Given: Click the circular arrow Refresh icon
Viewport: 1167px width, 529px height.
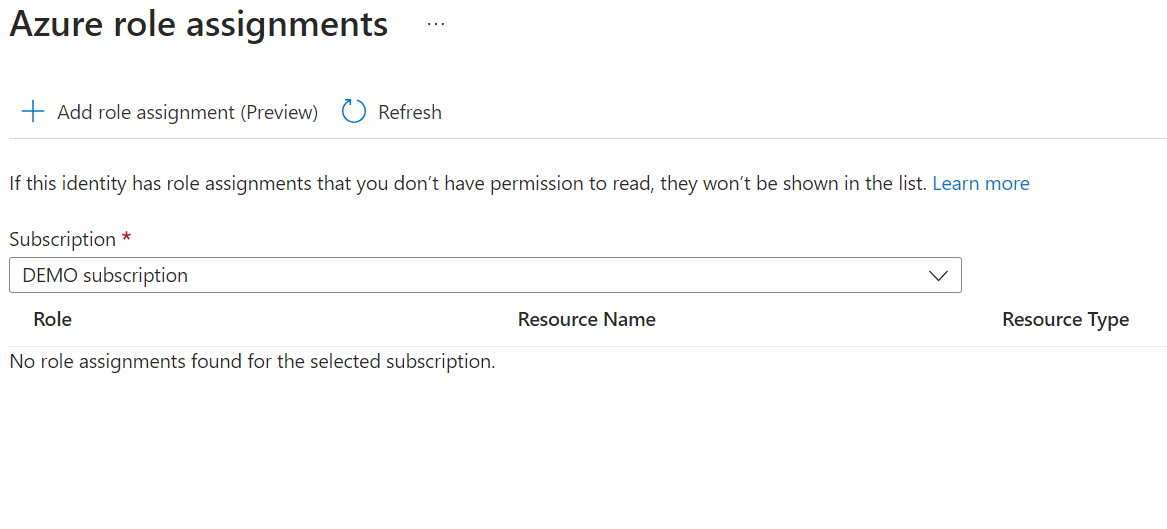Looking at the screenshot, I should (x=354, y=112).
